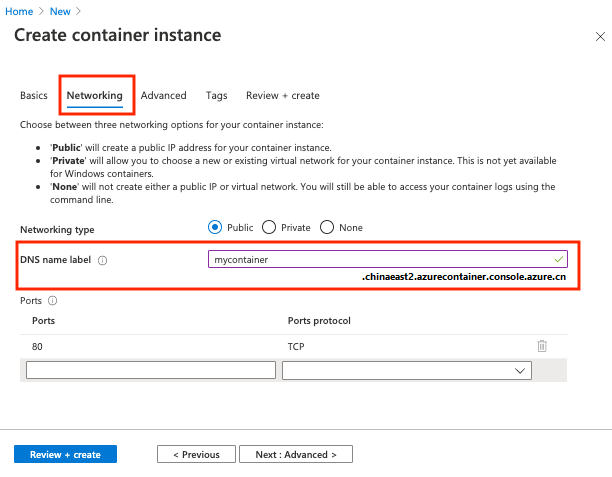612x477 pixels.
Task: Open the Networking tab
Action: pyautogui.click(x=95, y=96)
